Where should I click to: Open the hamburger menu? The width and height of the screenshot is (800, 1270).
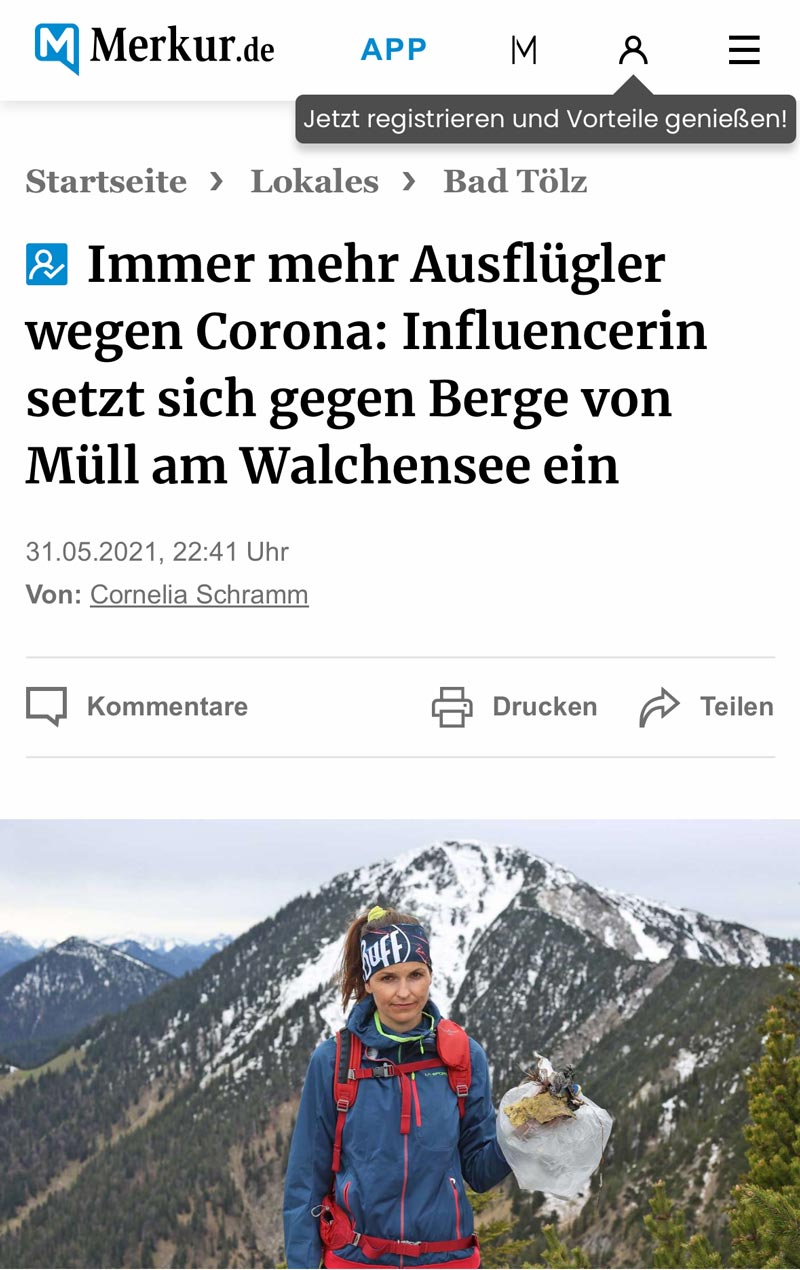(x=744, y=49)
